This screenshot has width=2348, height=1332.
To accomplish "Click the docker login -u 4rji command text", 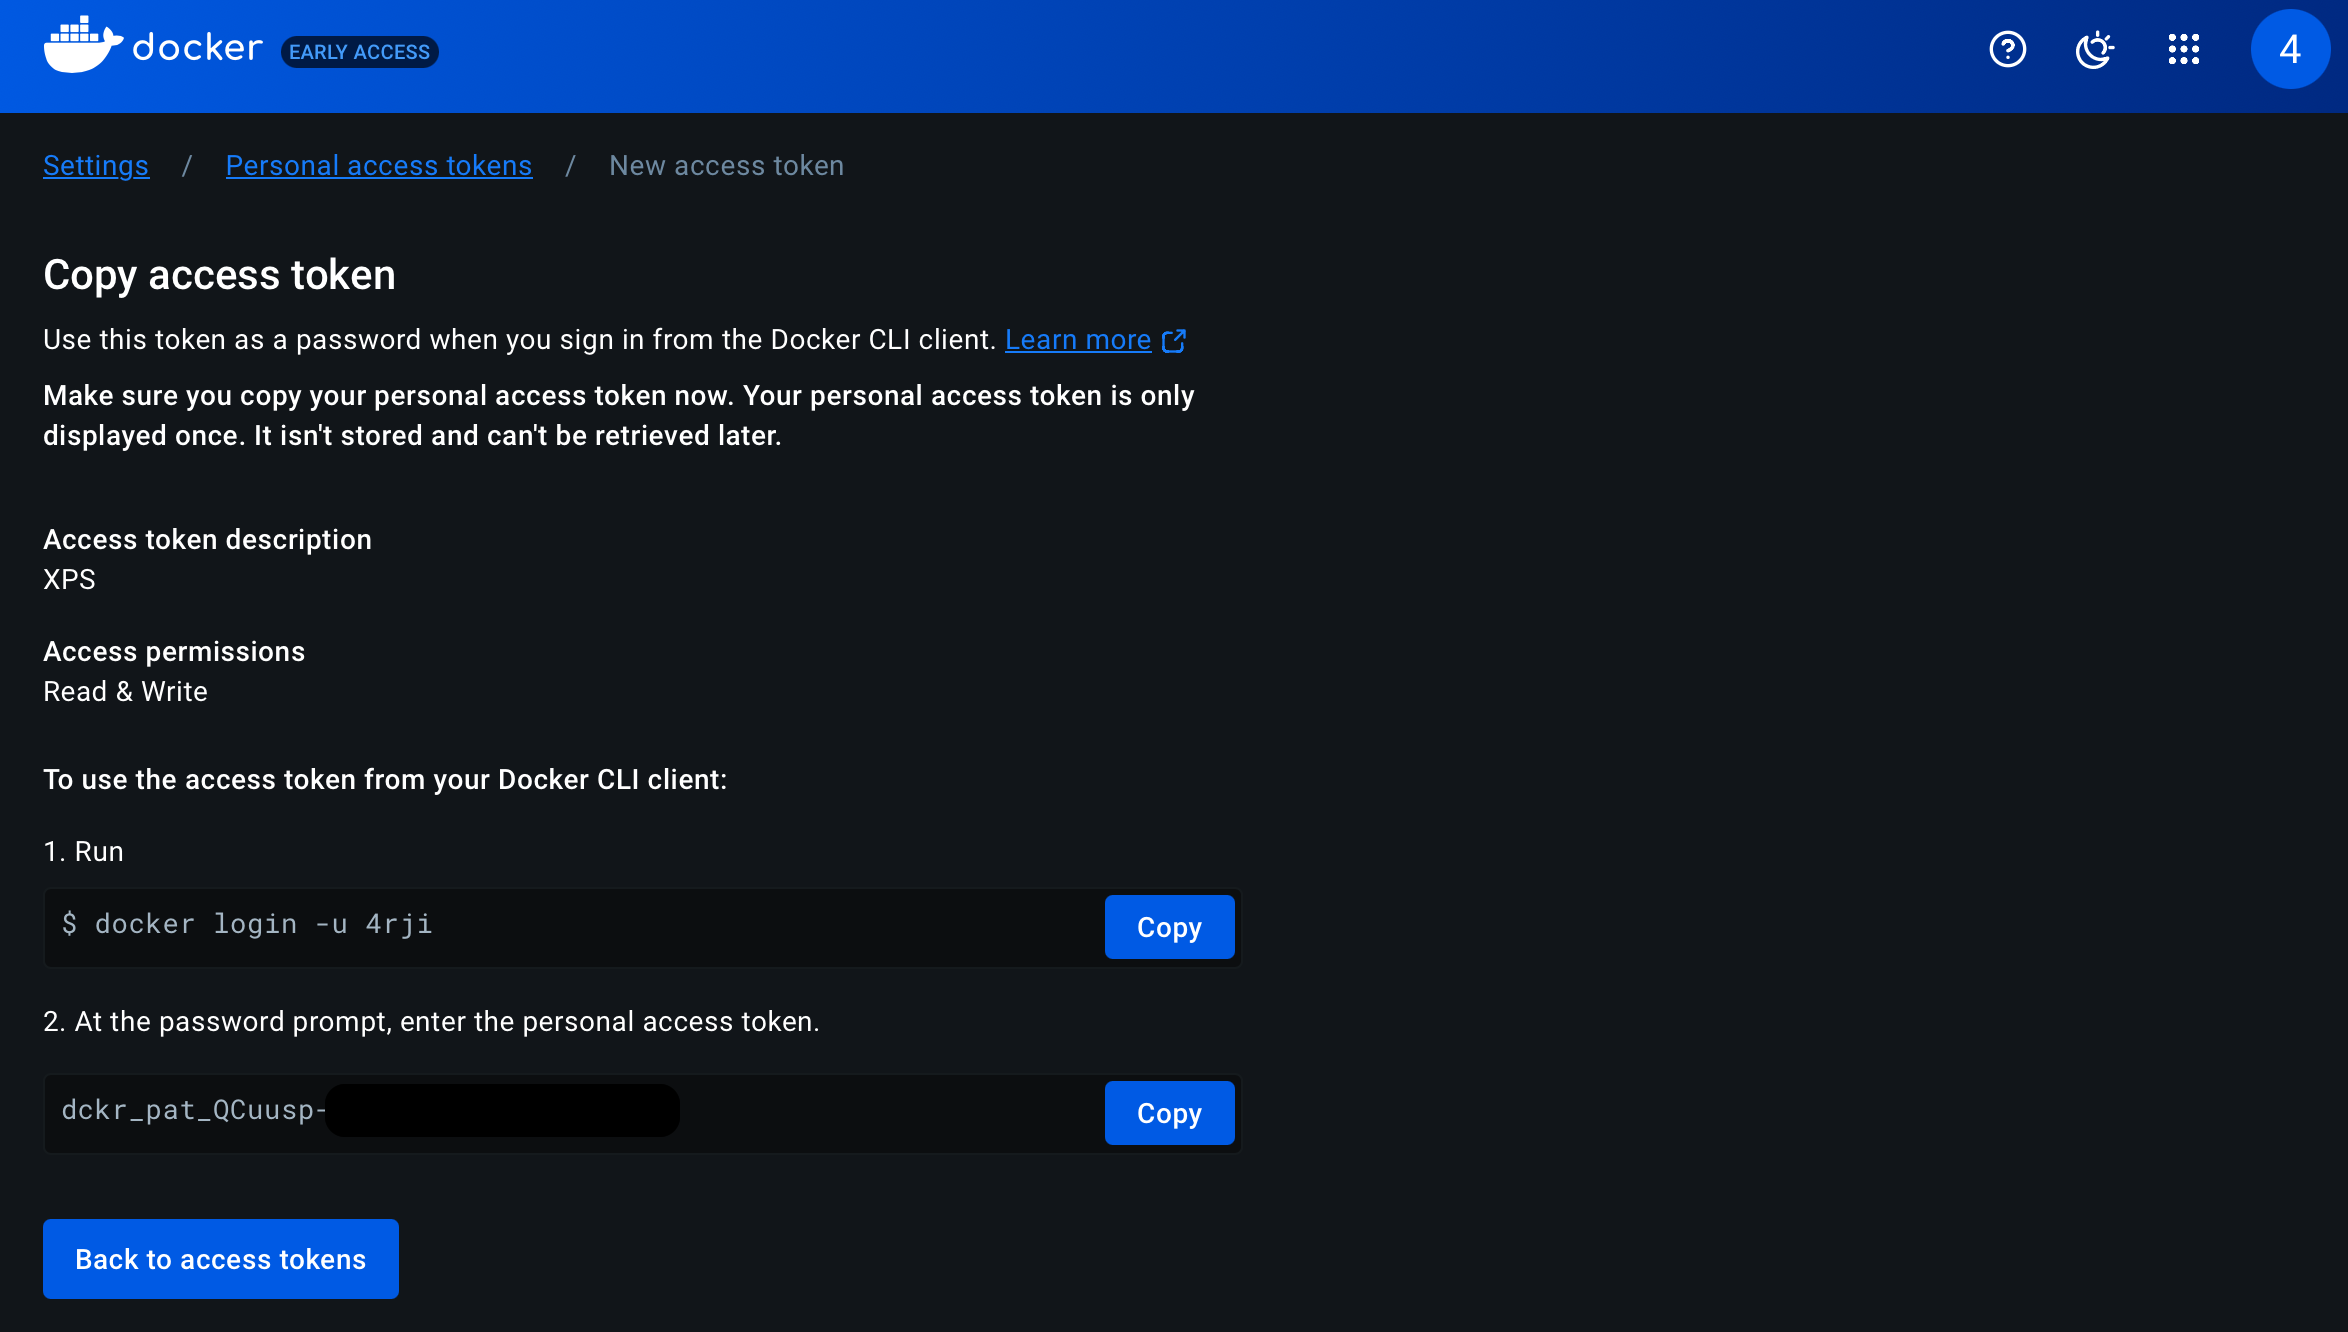I will tap(248, 924).
